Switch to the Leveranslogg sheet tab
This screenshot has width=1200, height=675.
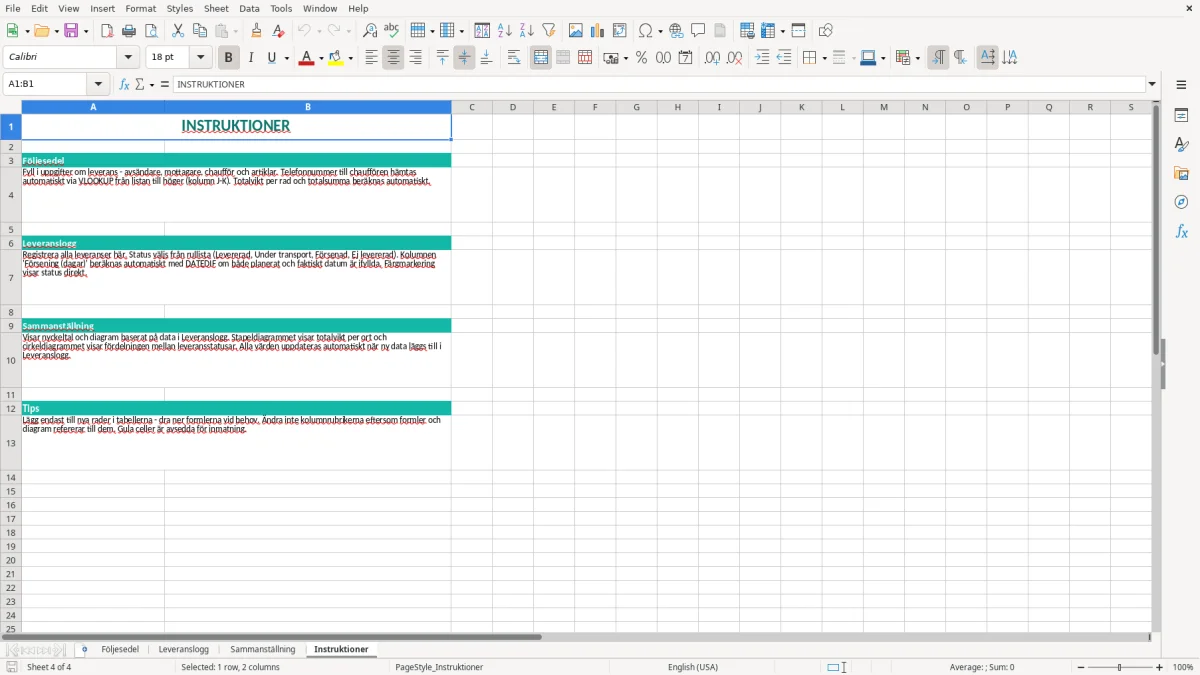coord(184,650)
